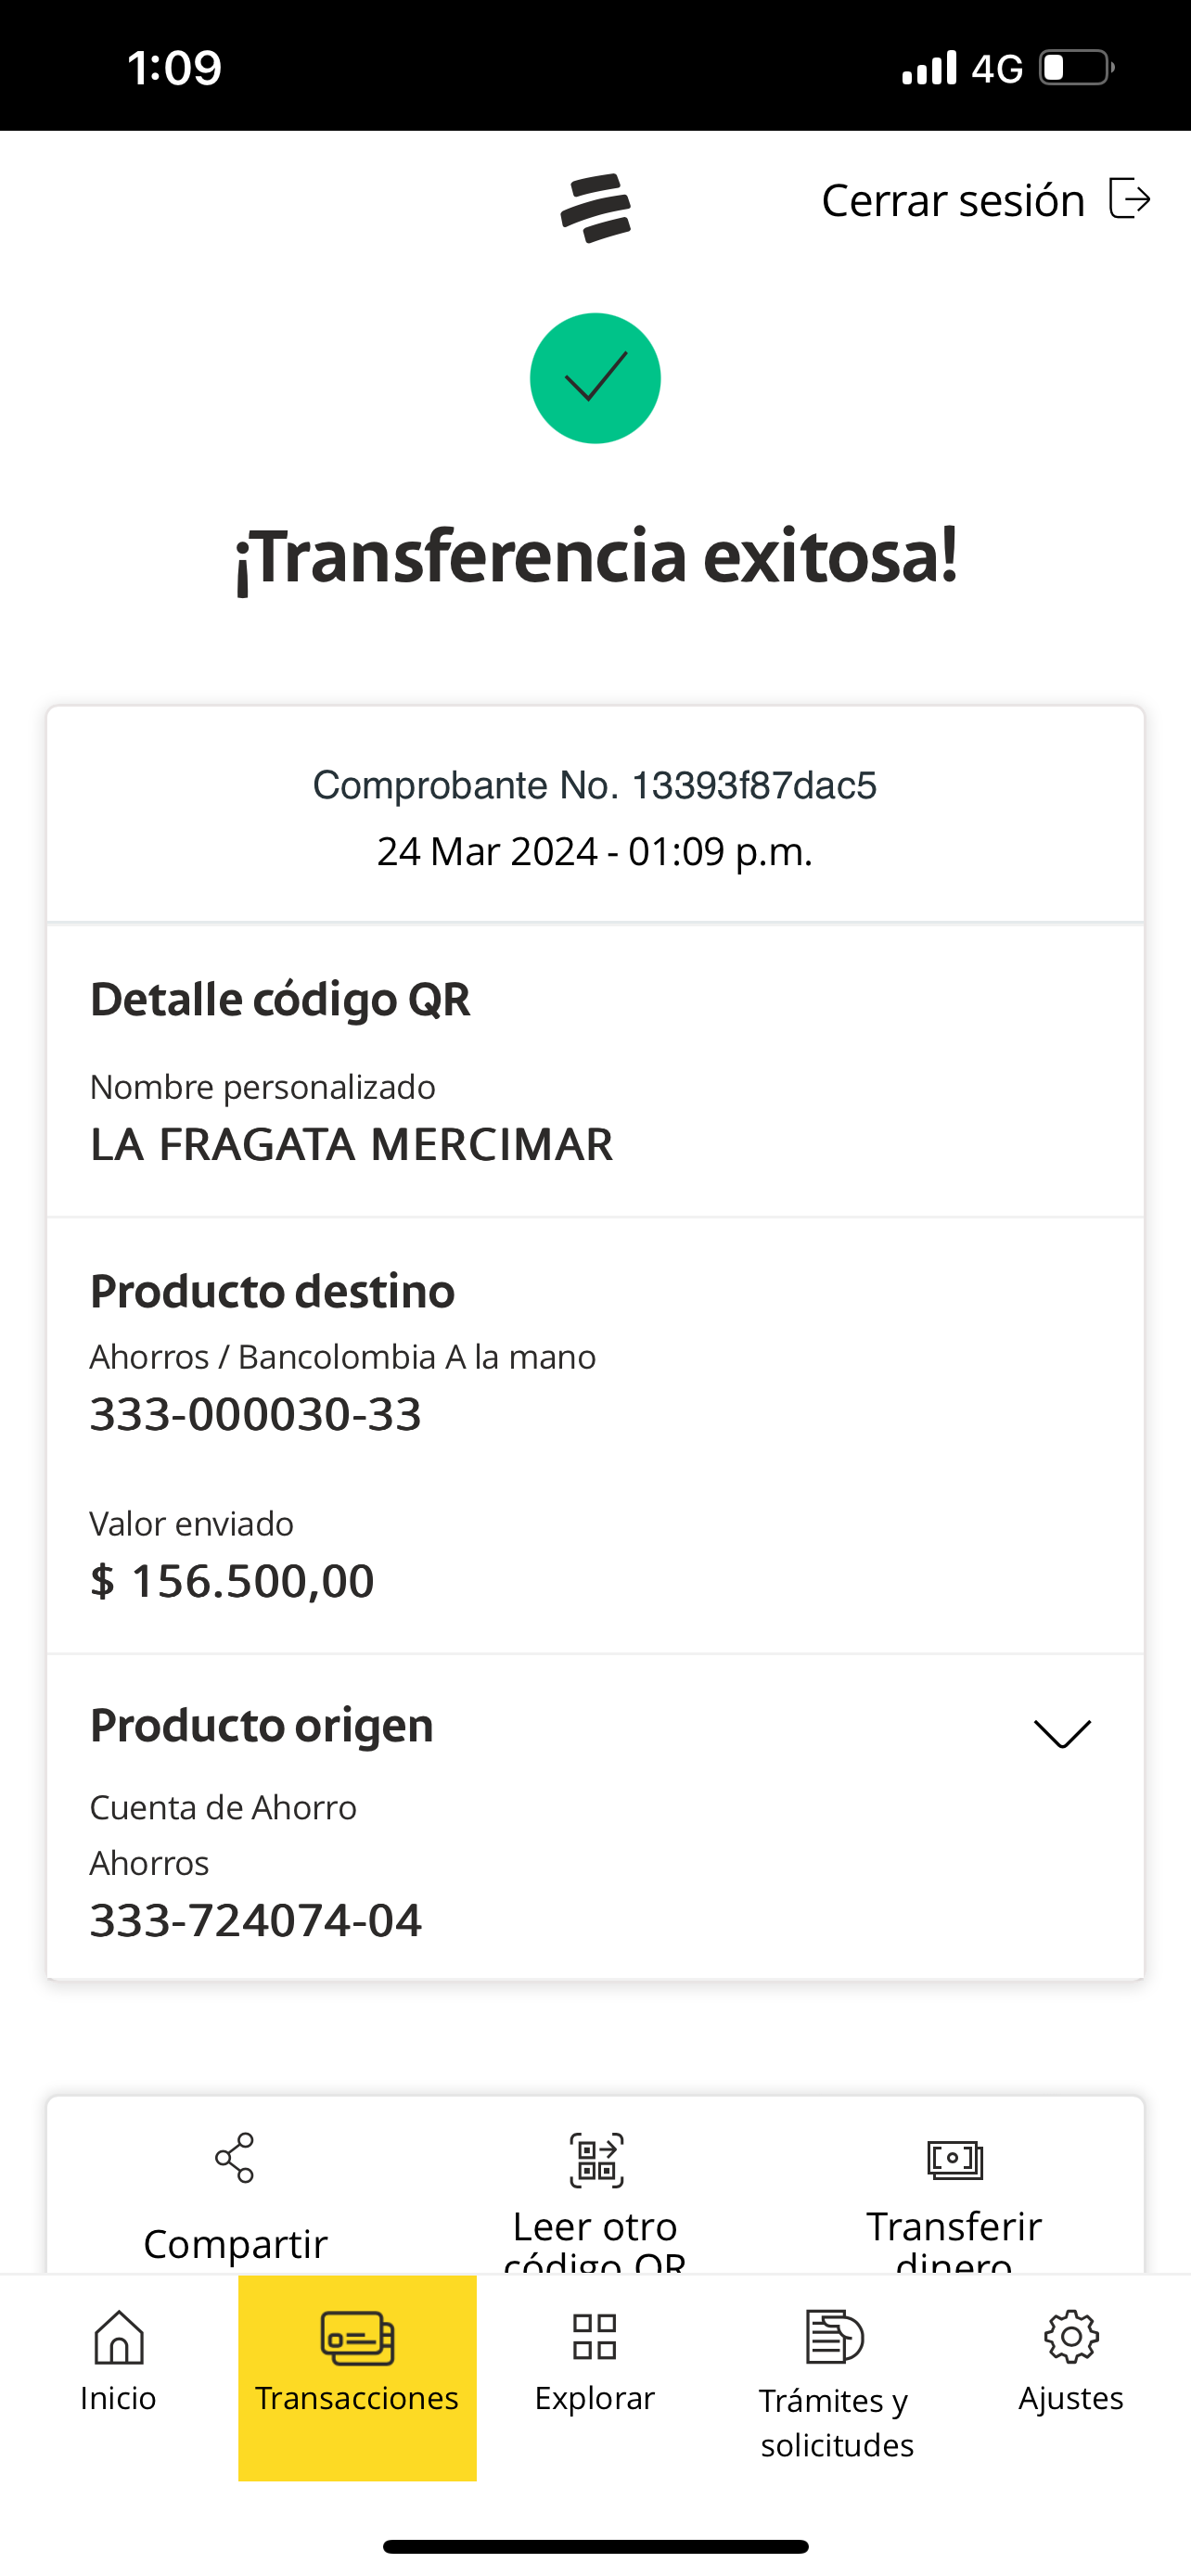Tap the Cerrar sesión exit icon
Viewport: 1191px width, 2576px height.
click(x=1130, y=198)
